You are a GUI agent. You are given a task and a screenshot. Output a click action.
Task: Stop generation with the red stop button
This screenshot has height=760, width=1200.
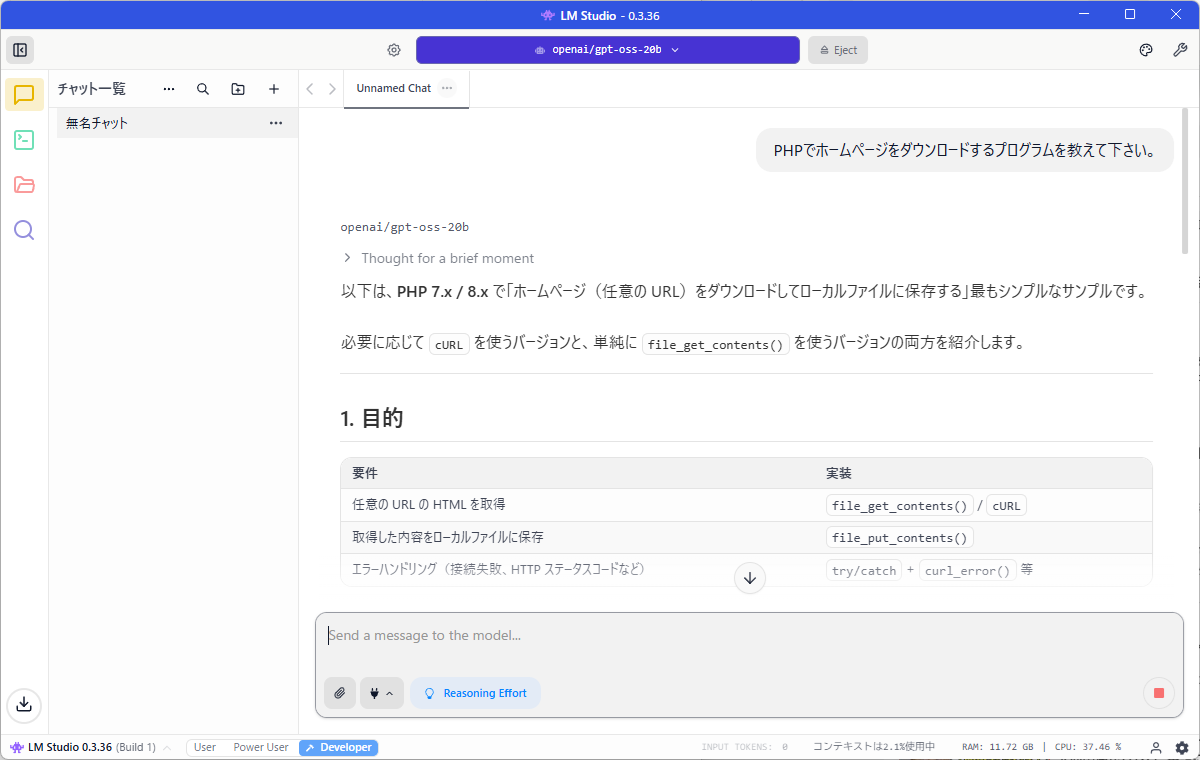point(1158,693)
